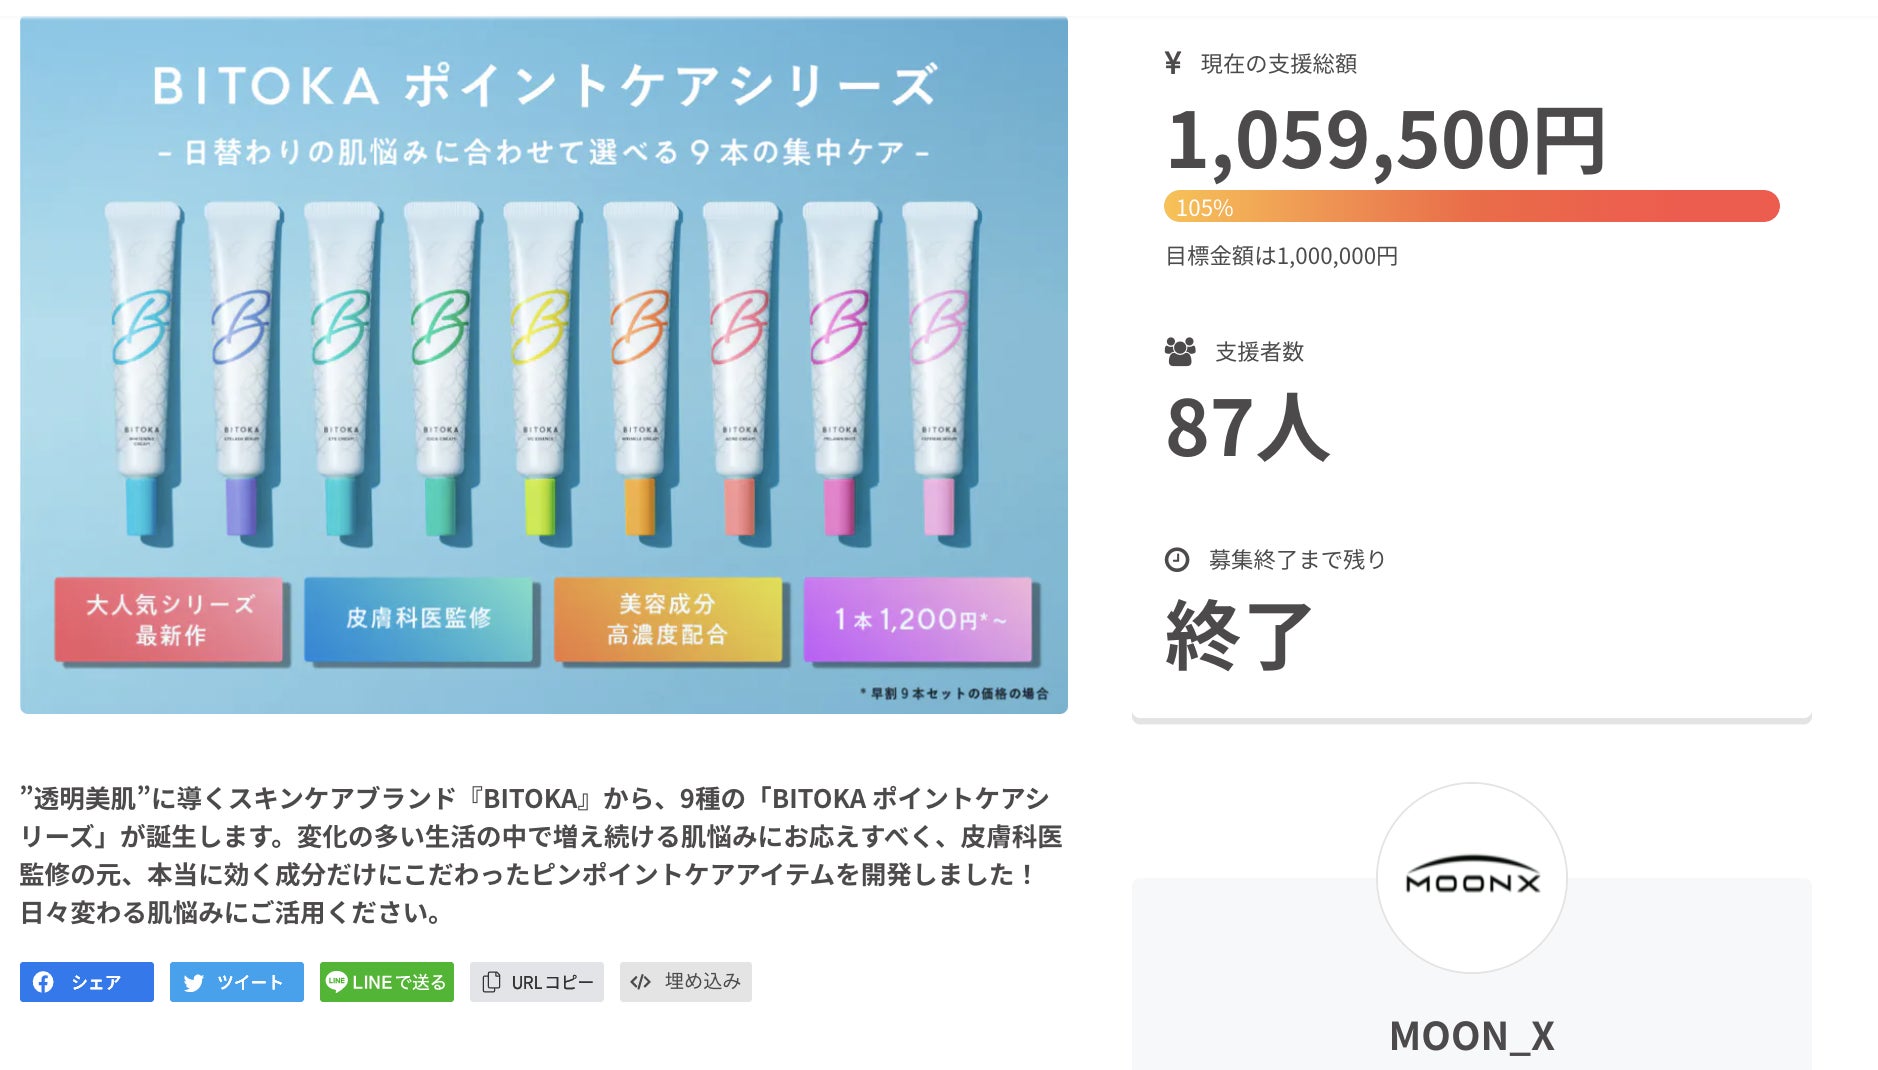The image size is (1878, 1070).
Task: Click the 1,059,500円 total amount
Action: (1385, 140)
